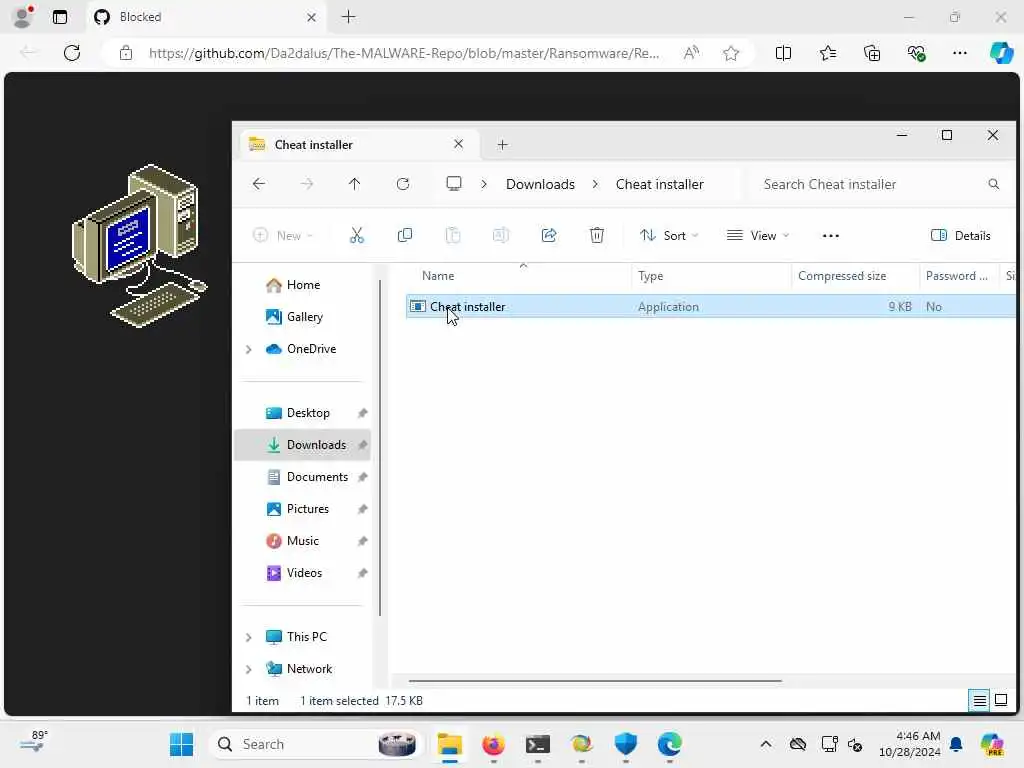Click the Copy icon in Explorer toolbar
This screenshot has width=1024, height=768.
point(405,235)
